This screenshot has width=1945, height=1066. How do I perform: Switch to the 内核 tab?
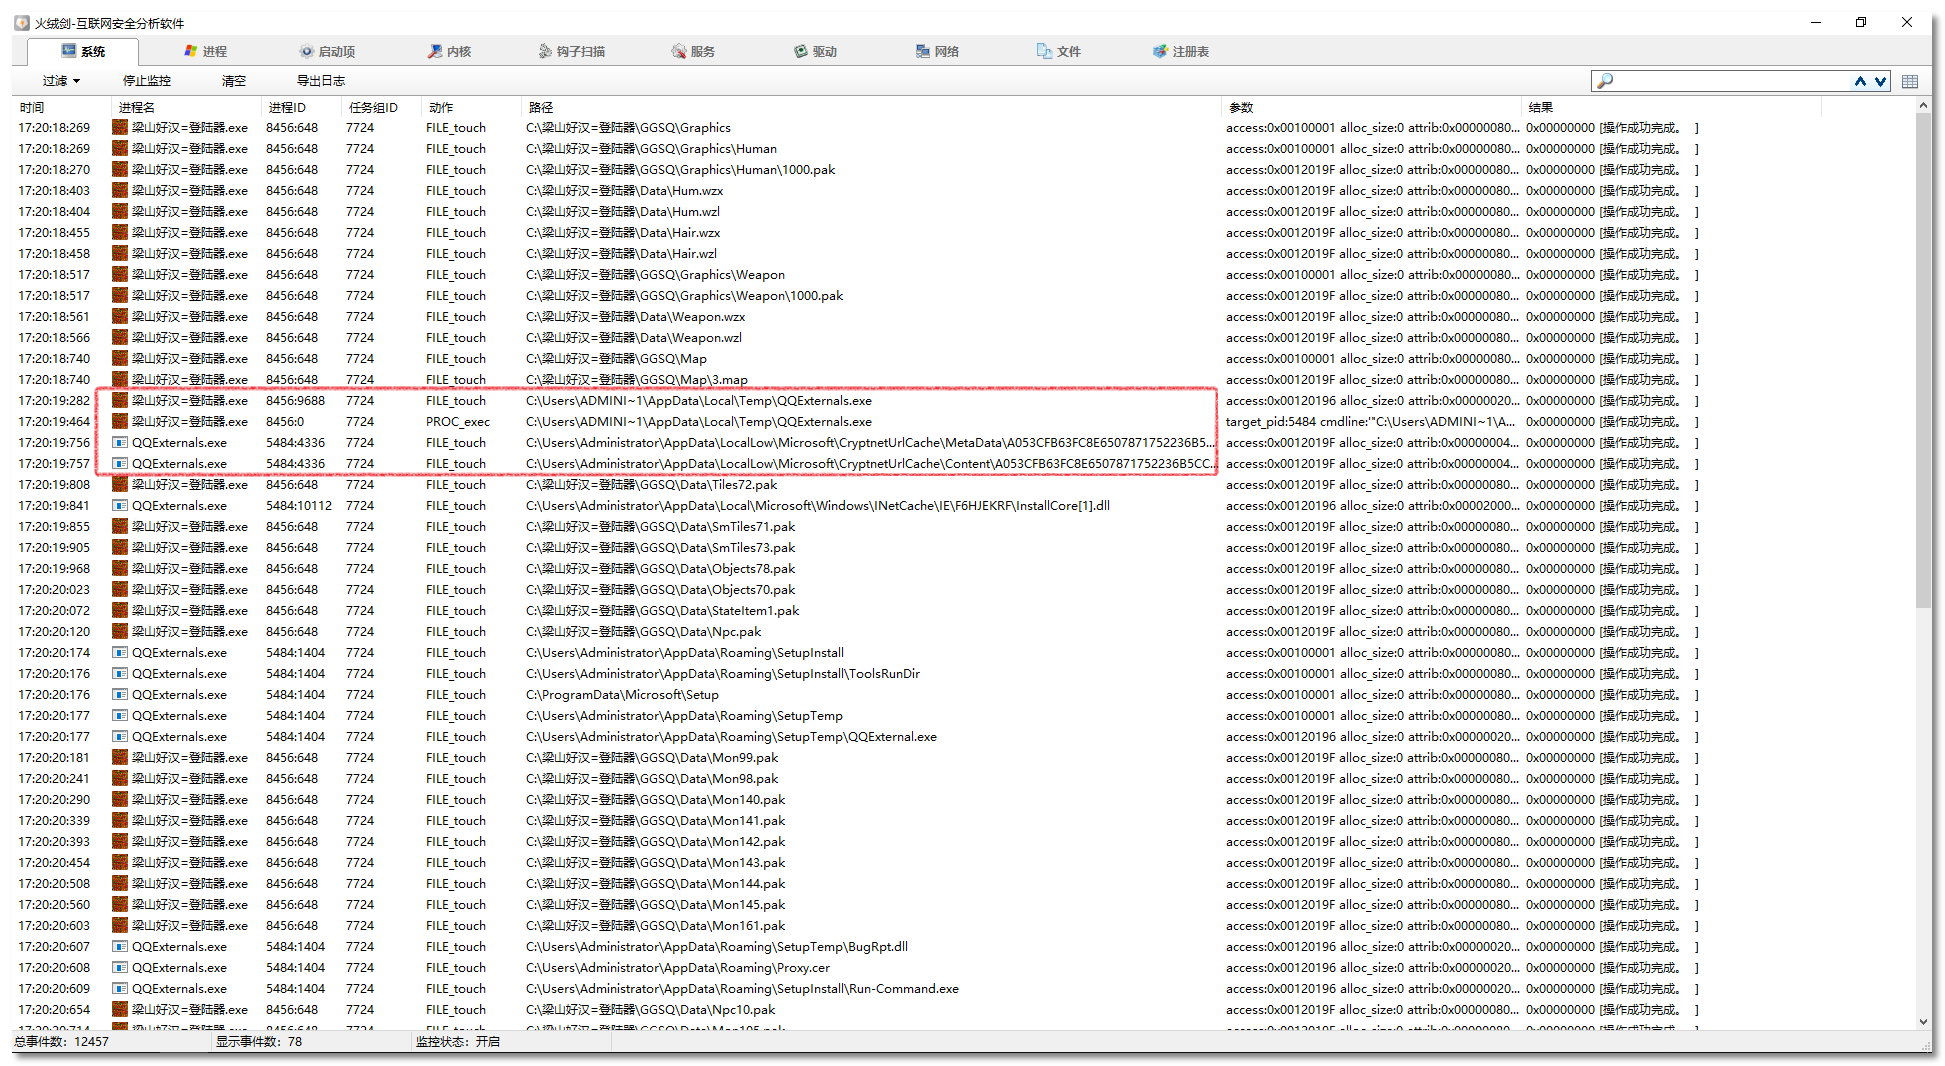(450, 51)
